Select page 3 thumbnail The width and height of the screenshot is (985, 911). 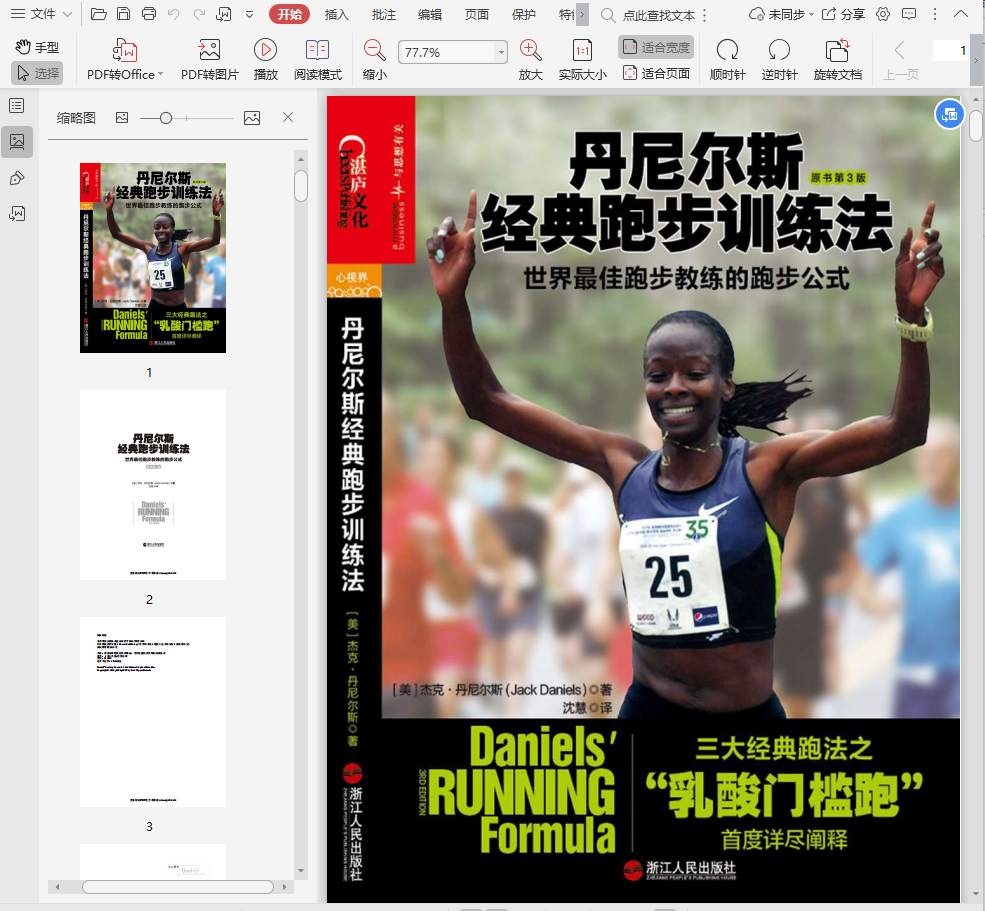tap(153, 712)
